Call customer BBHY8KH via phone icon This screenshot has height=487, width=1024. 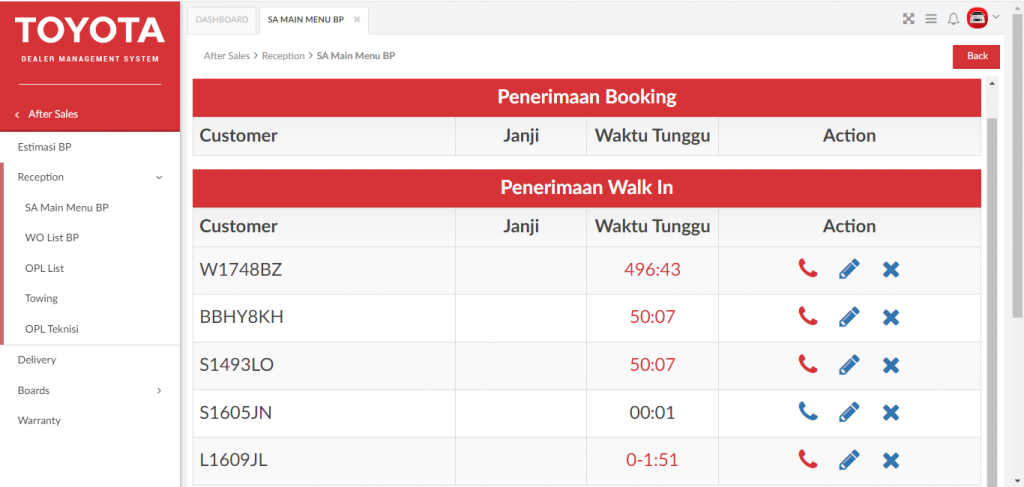(807, 316)
